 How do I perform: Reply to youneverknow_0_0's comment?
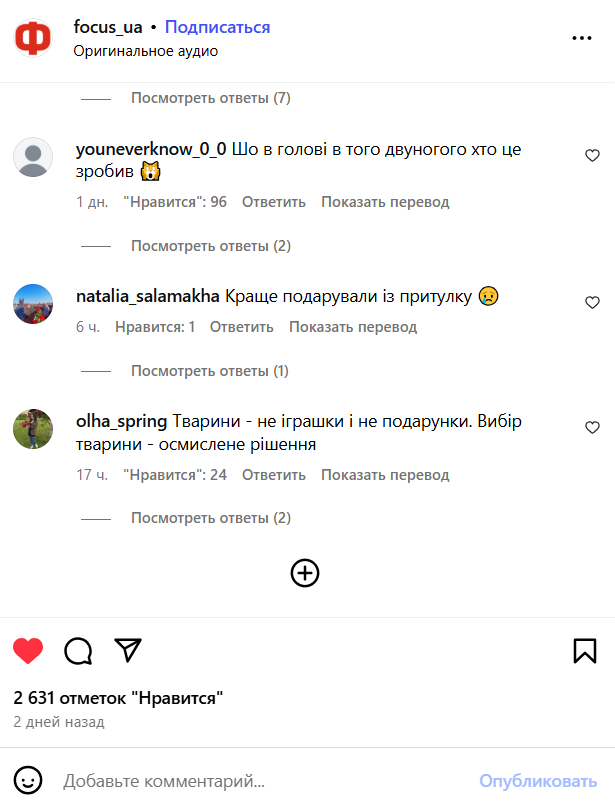pyautogui.click(x=273, y=202)
